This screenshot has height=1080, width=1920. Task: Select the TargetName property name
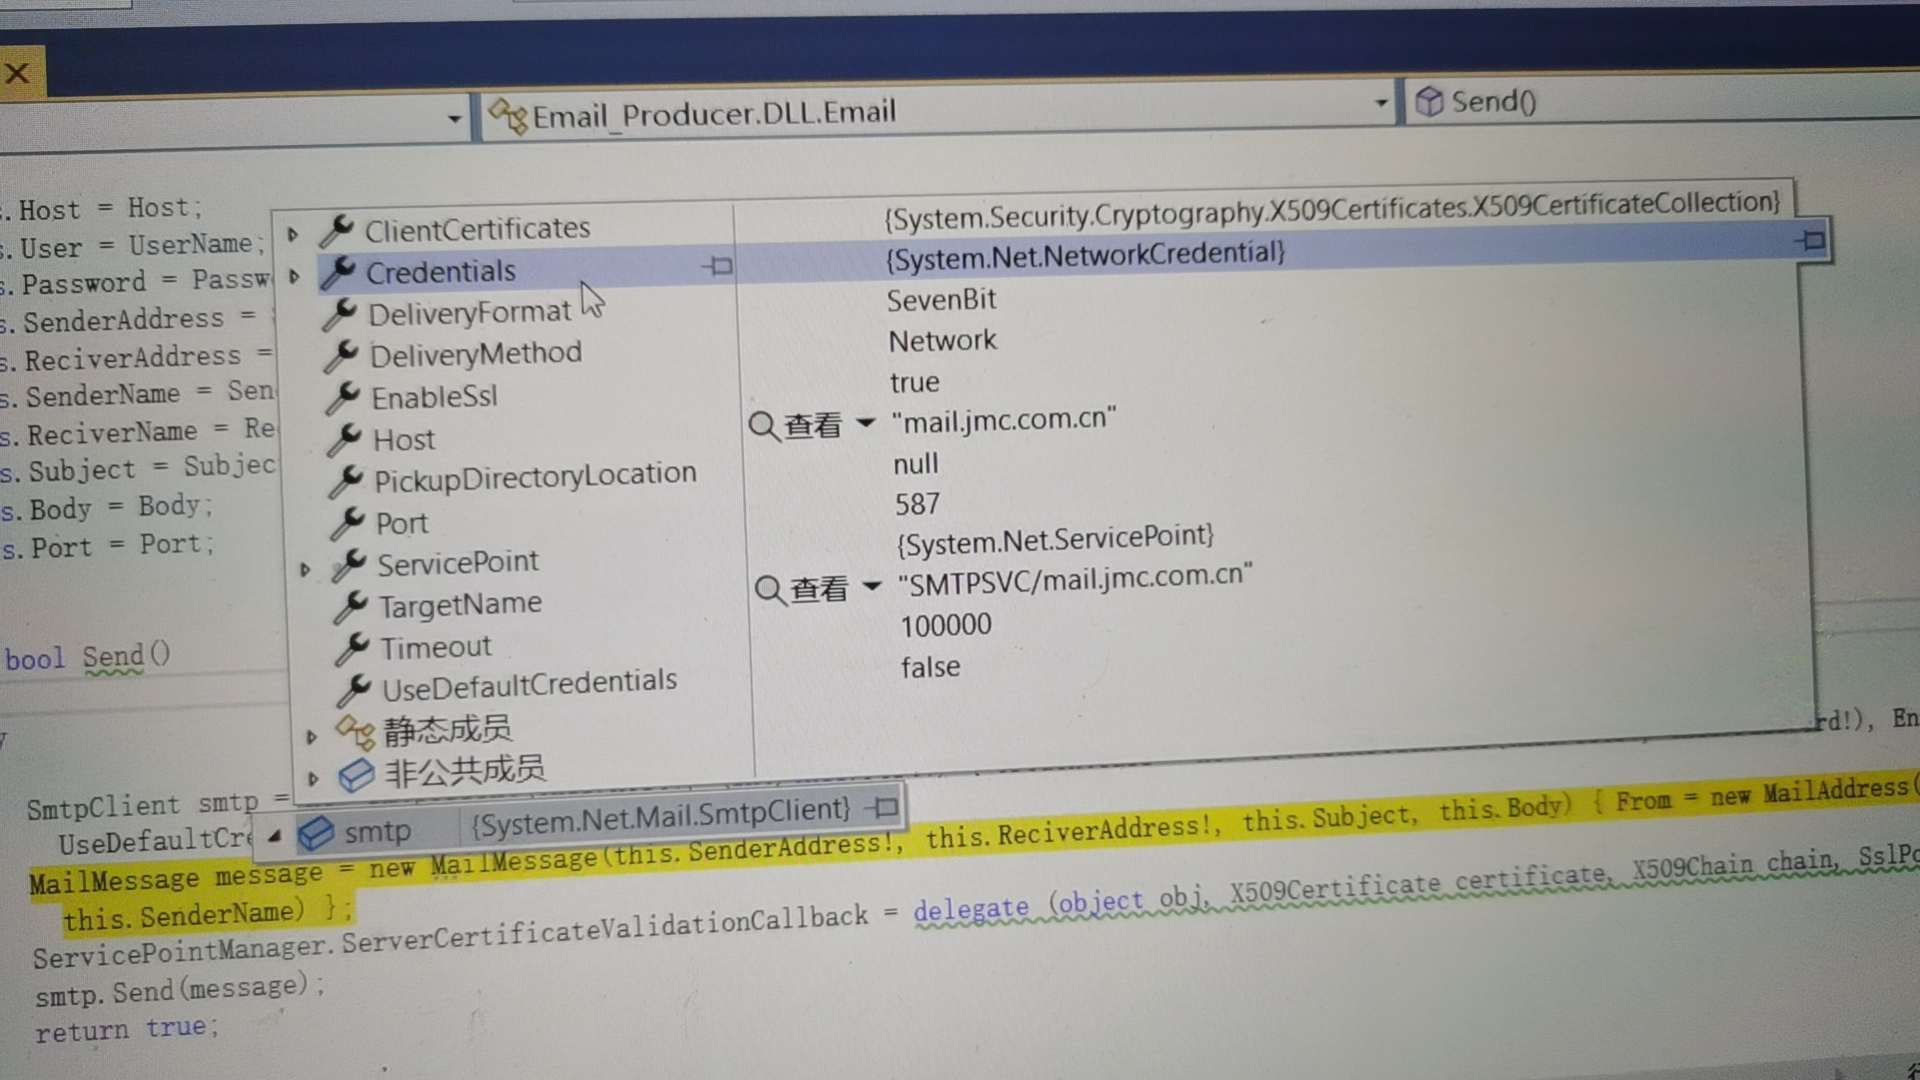pos(460,605)
